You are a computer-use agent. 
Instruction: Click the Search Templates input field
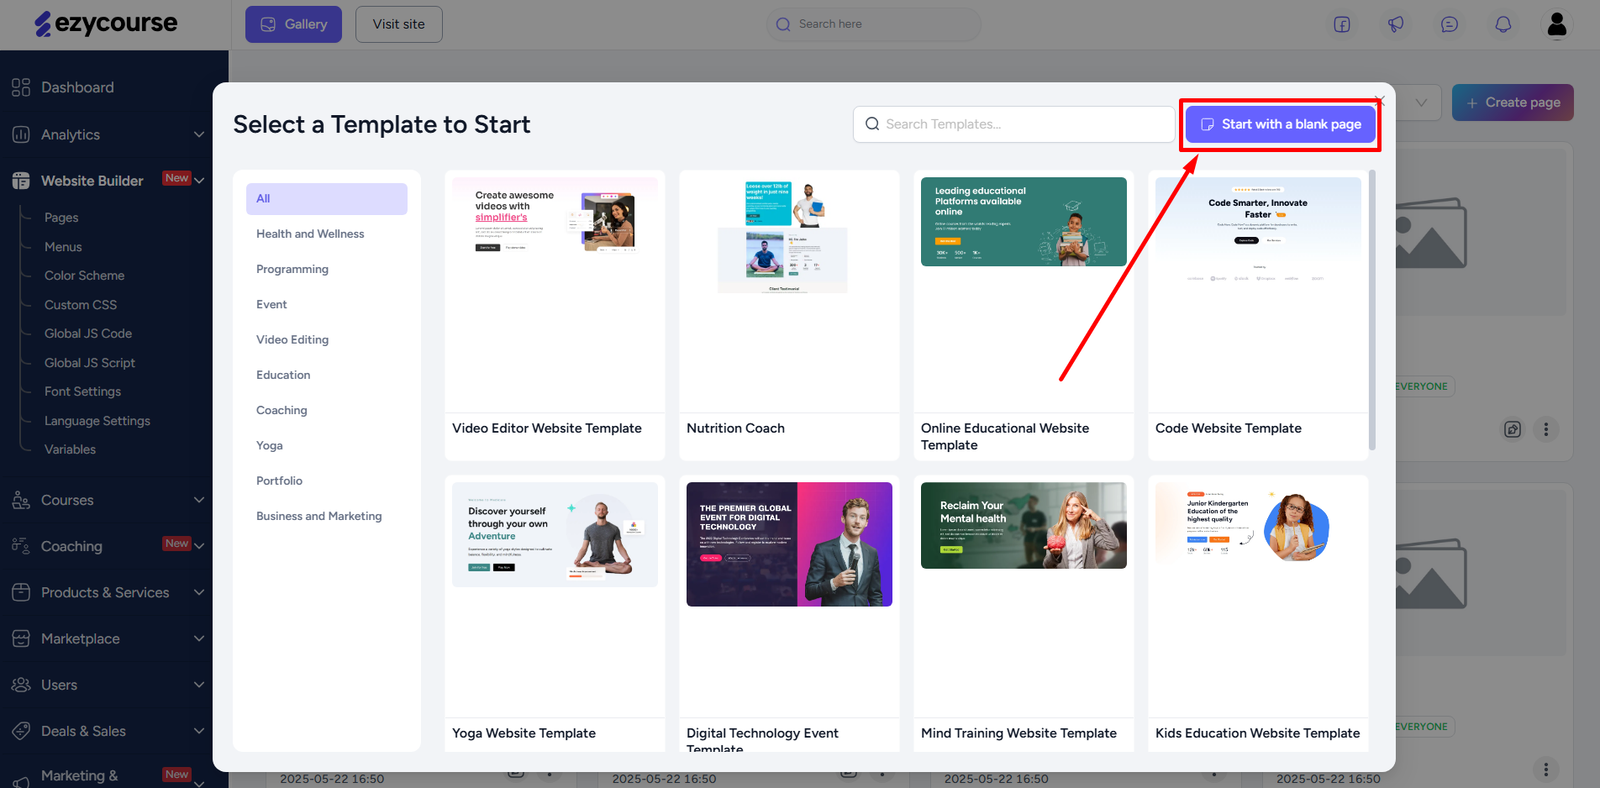pyautogui.click(x=1020, y=124)
